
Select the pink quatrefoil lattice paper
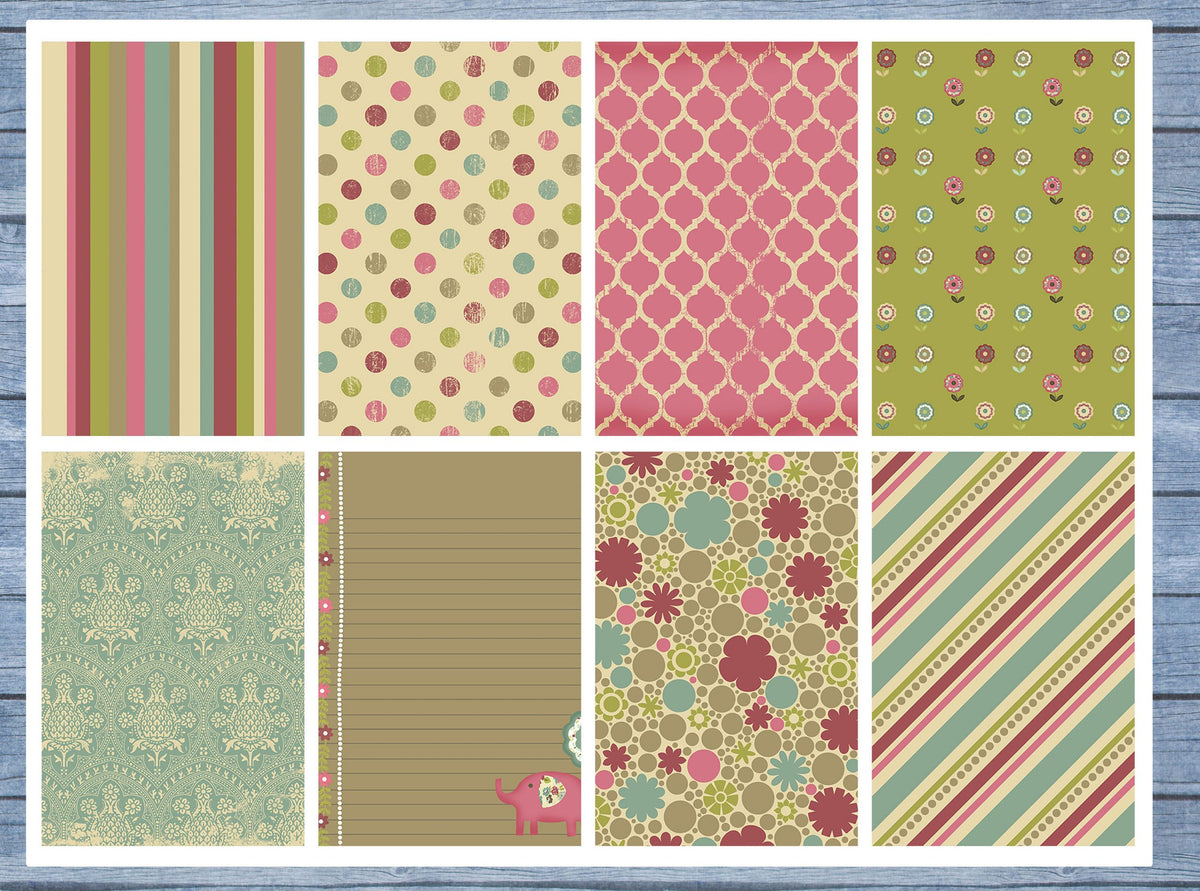click(x=727, y=238)
